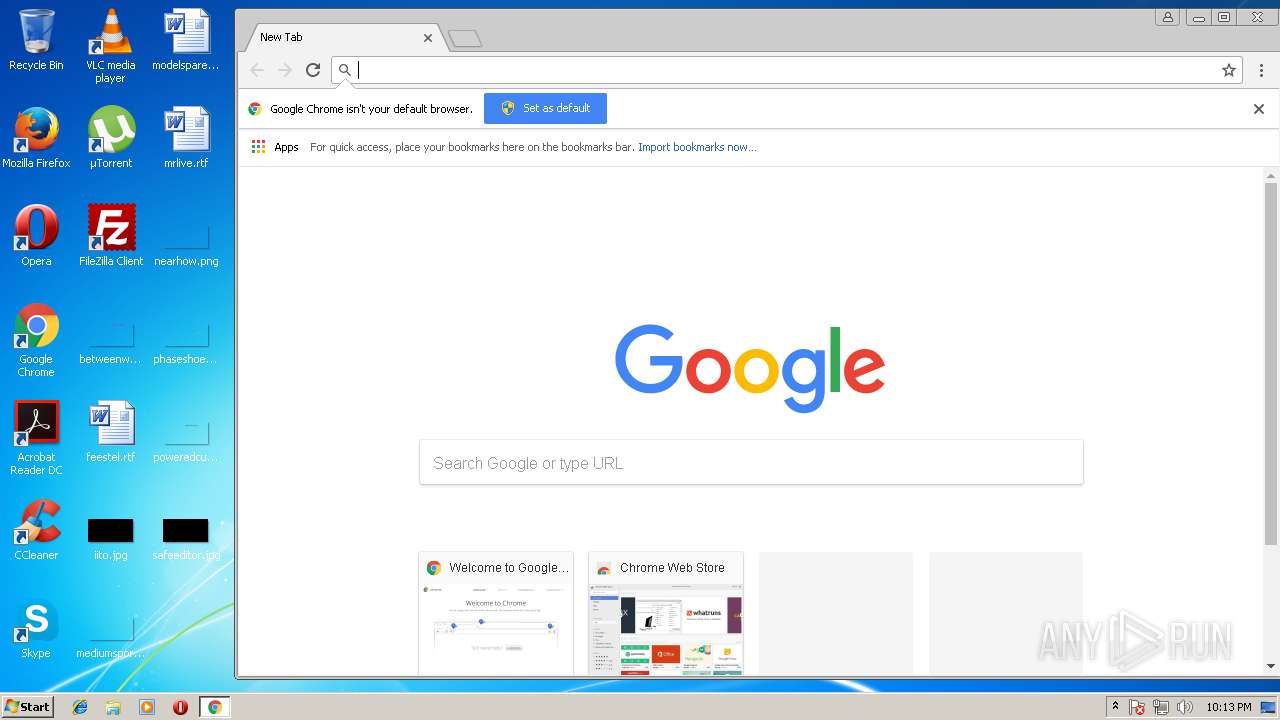Select the feestel.rtf document icon

[x=111, y=431]
